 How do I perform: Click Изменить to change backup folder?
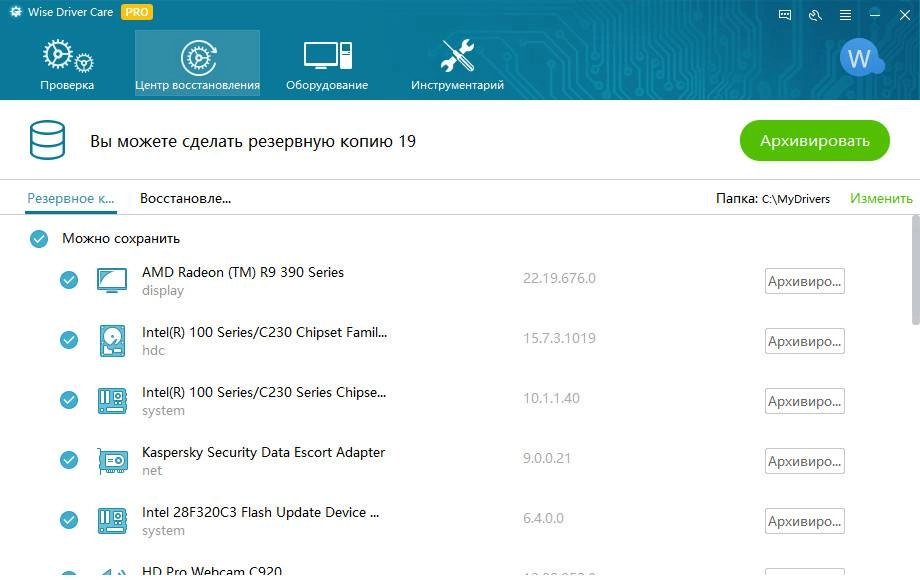coord(881,199)
